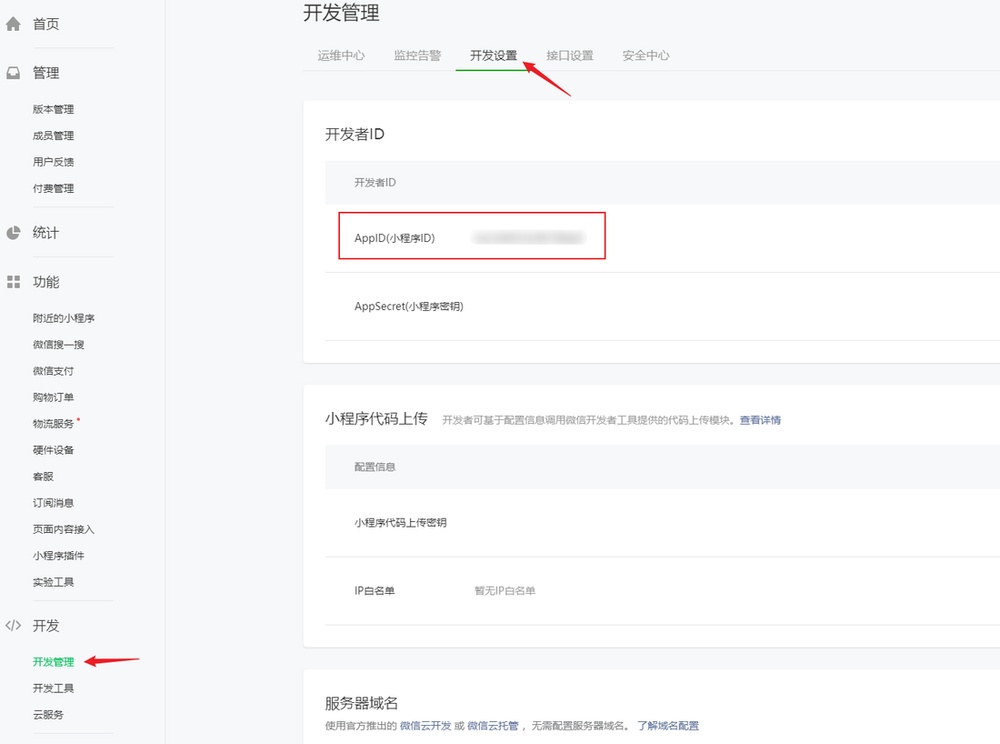
Task: Select 开发工具 in the sidebar
Action: pyautogui.click(x=53, y=689)
